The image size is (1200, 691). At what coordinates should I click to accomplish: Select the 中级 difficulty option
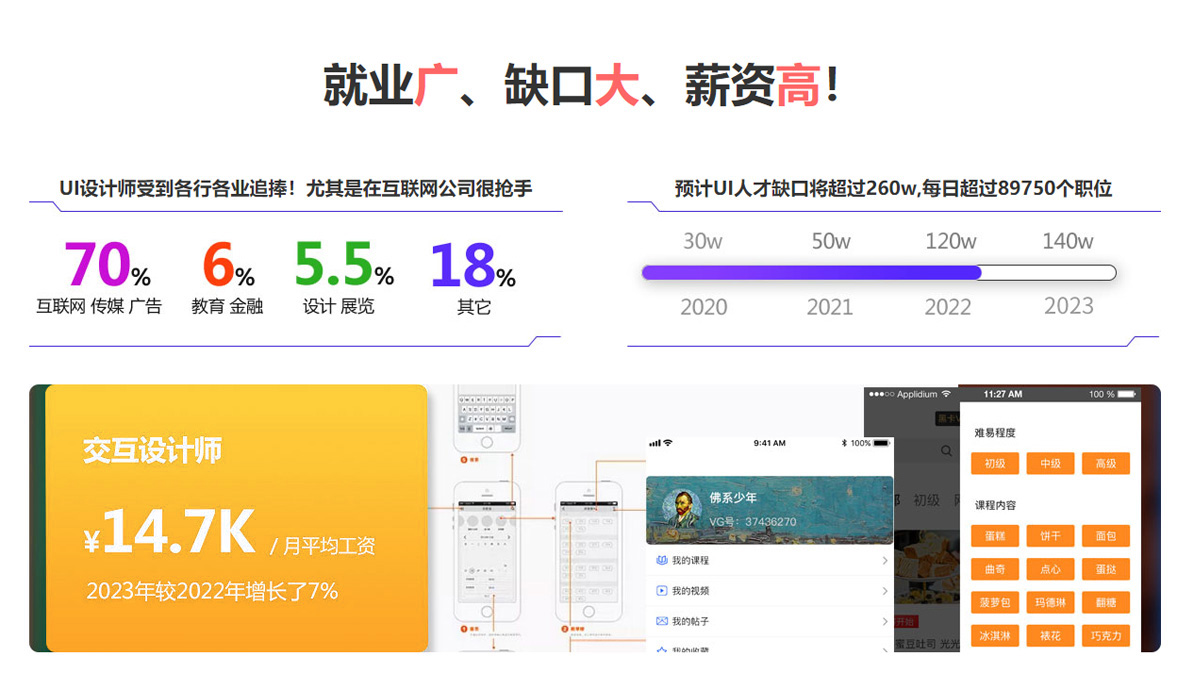coord(1050,464)
